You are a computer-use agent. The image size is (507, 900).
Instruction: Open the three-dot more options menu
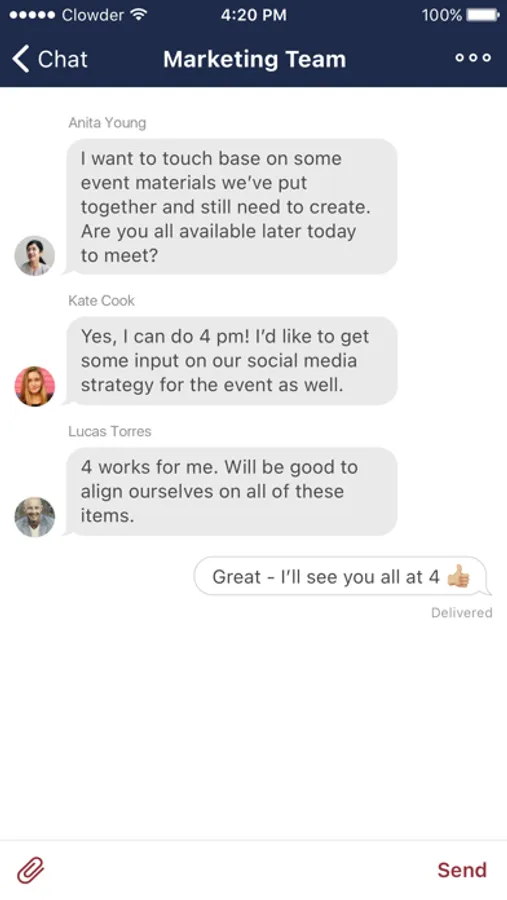(x=473, y=57)
